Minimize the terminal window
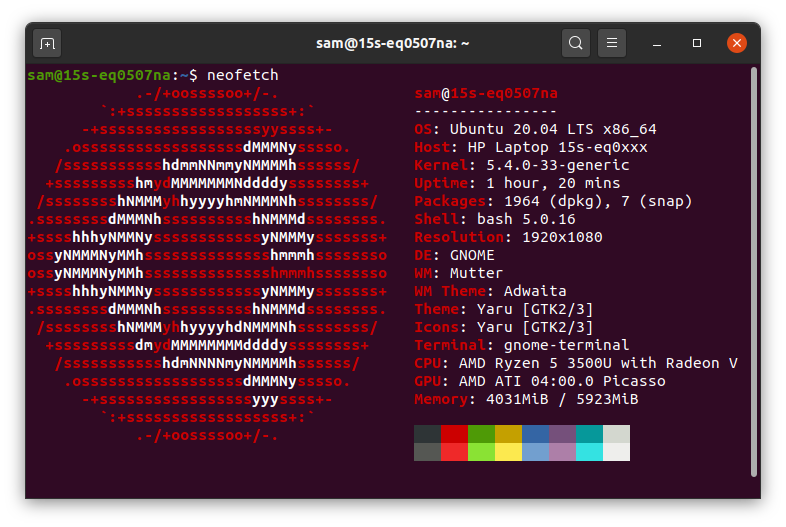Image resolution: width=786 pixels, height=527 pixels. [x=657, y=44]
